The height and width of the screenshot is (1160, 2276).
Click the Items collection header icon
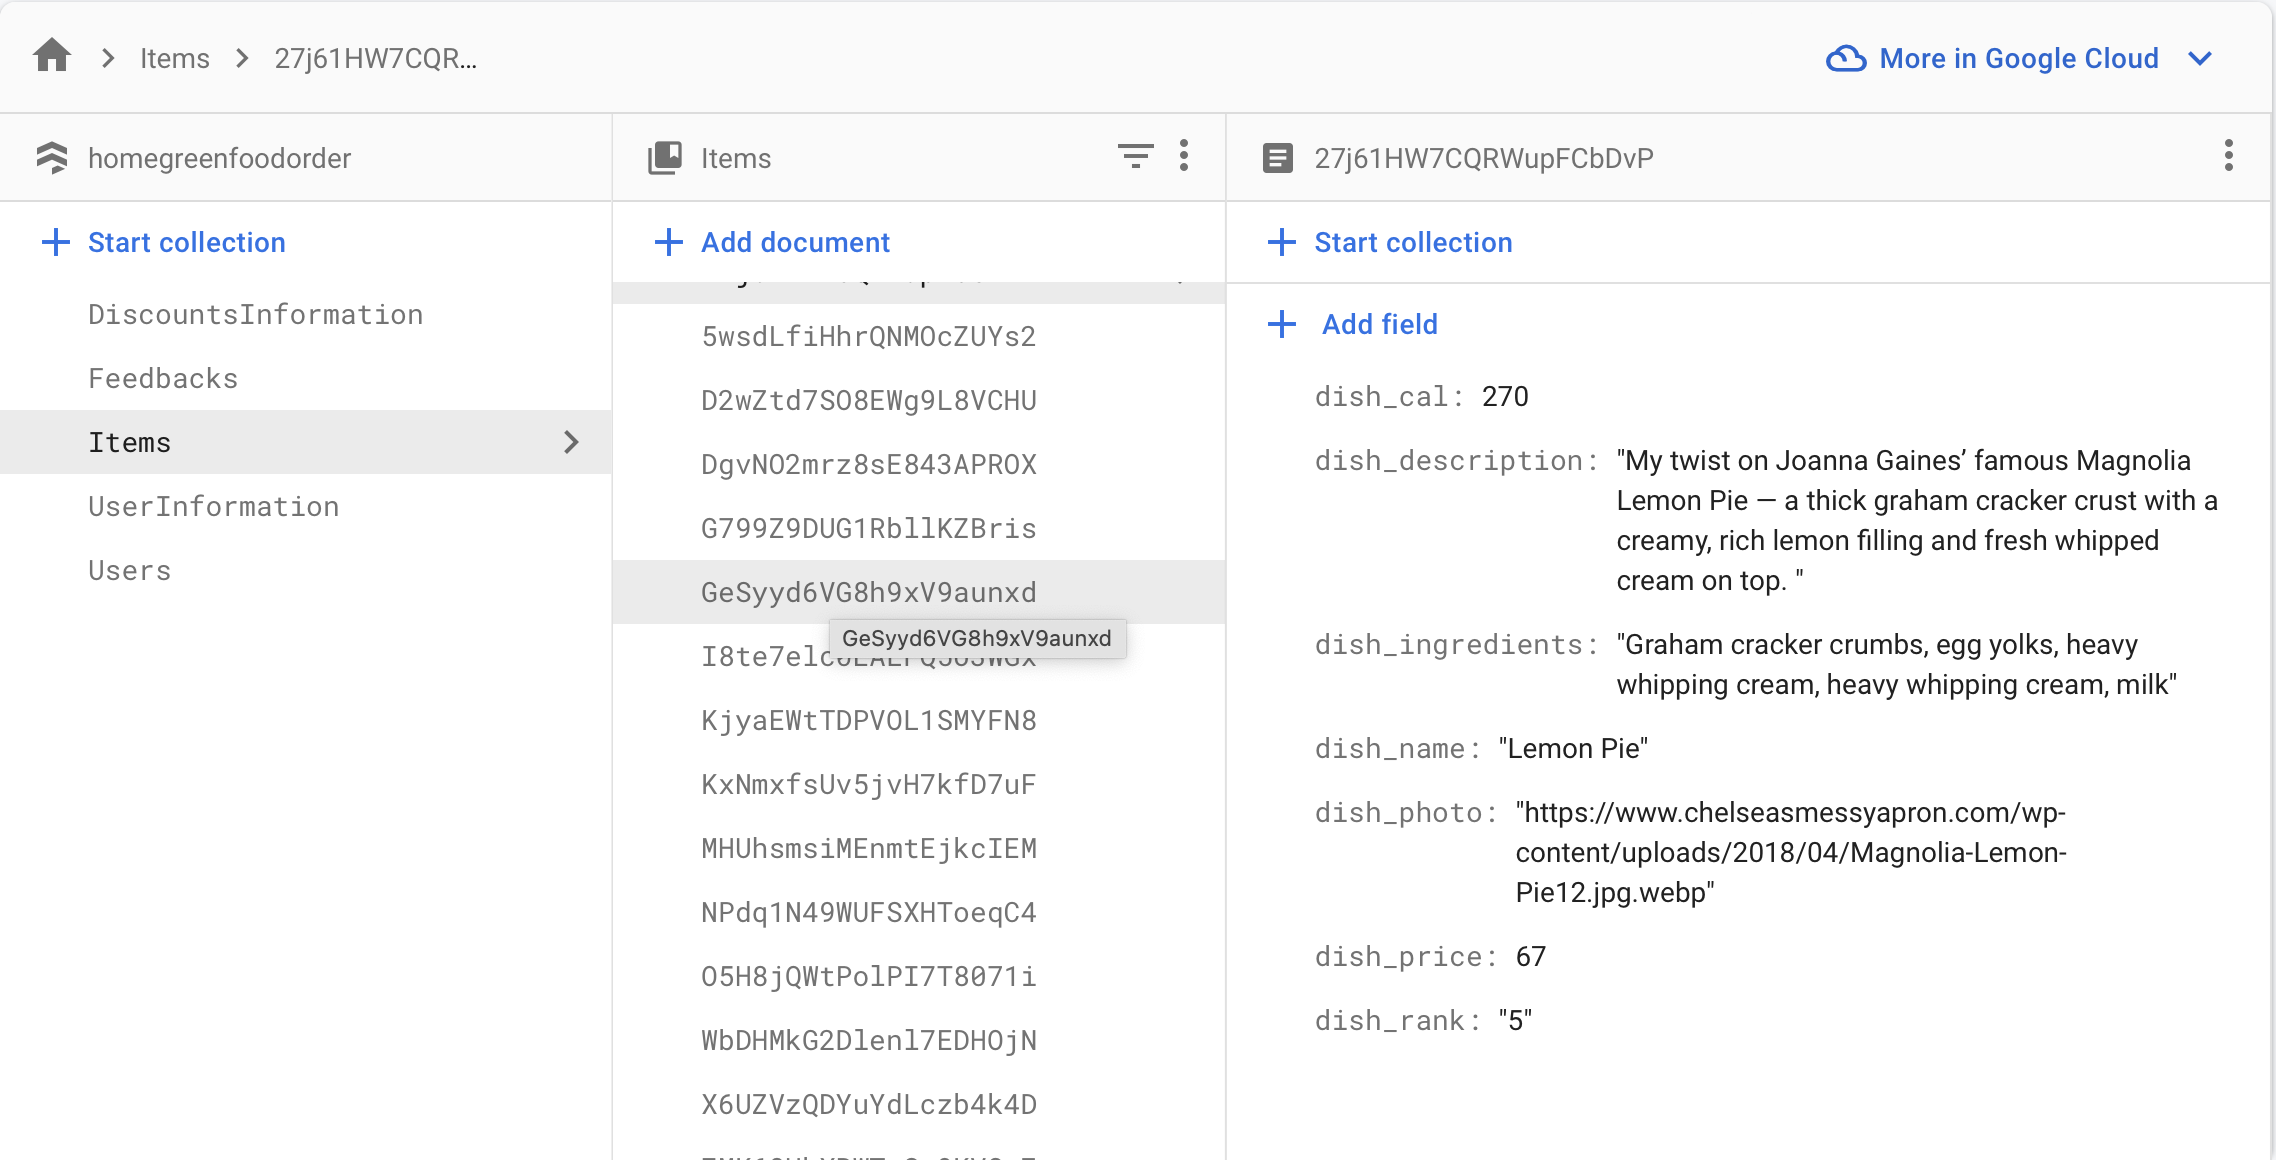coord(665,158)
